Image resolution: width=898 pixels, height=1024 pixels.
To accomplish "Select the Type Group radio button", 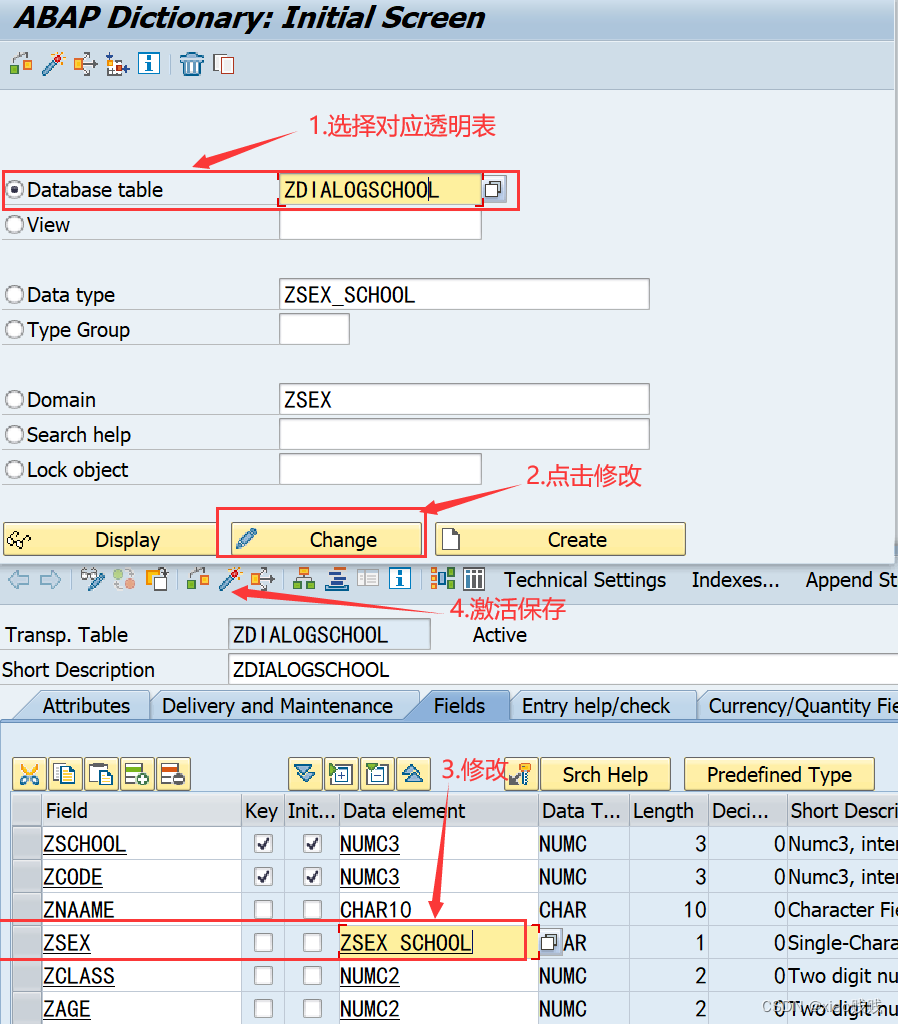I will coord(15,330).
